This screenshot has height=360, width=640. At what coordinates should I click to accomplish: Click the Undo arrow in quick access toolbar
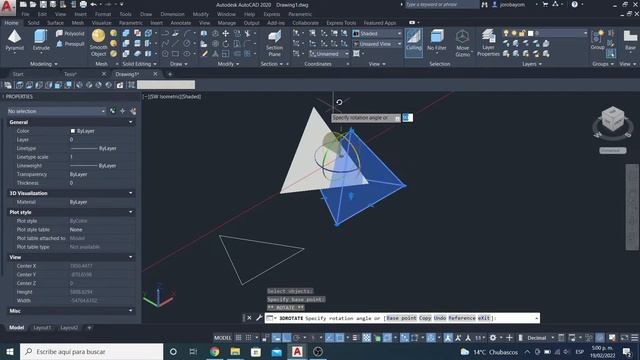pyautogui.click(x=93, y=4)
